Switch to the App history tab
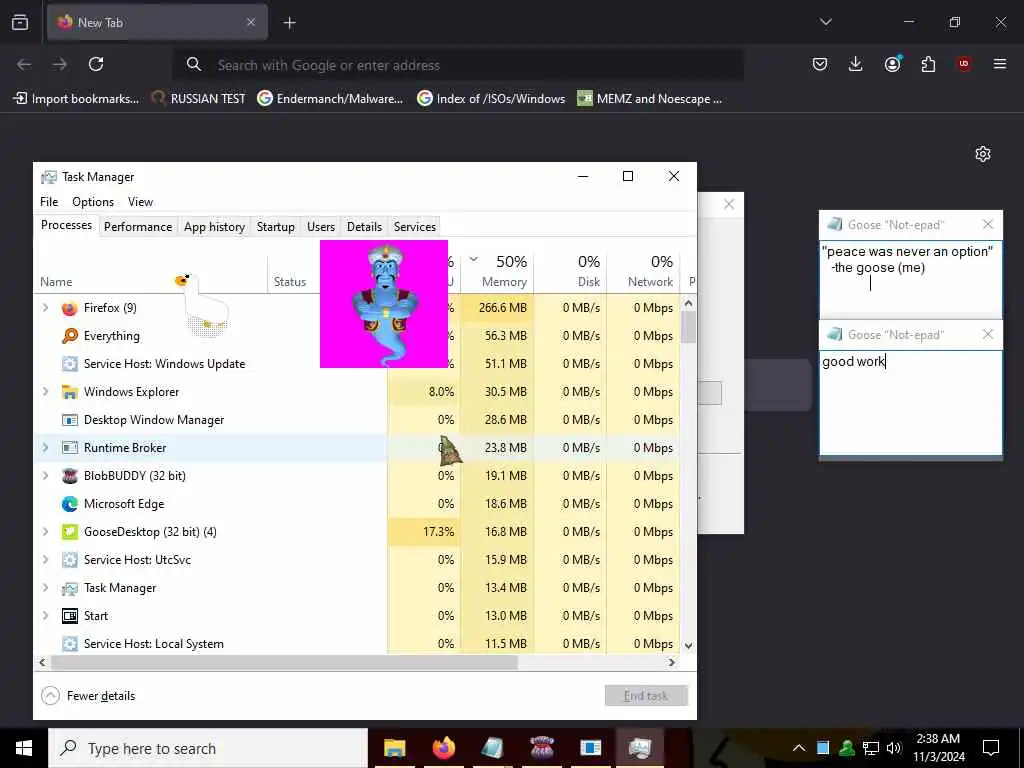Viewport: 1024px width, 768px height. tap(214, 227)
